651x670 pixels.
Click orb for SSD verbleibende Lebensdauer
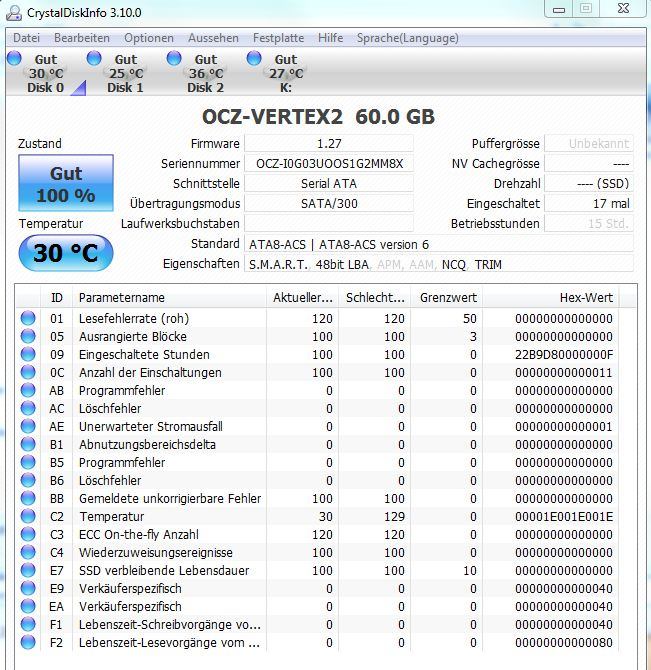(x=28, y=570)
